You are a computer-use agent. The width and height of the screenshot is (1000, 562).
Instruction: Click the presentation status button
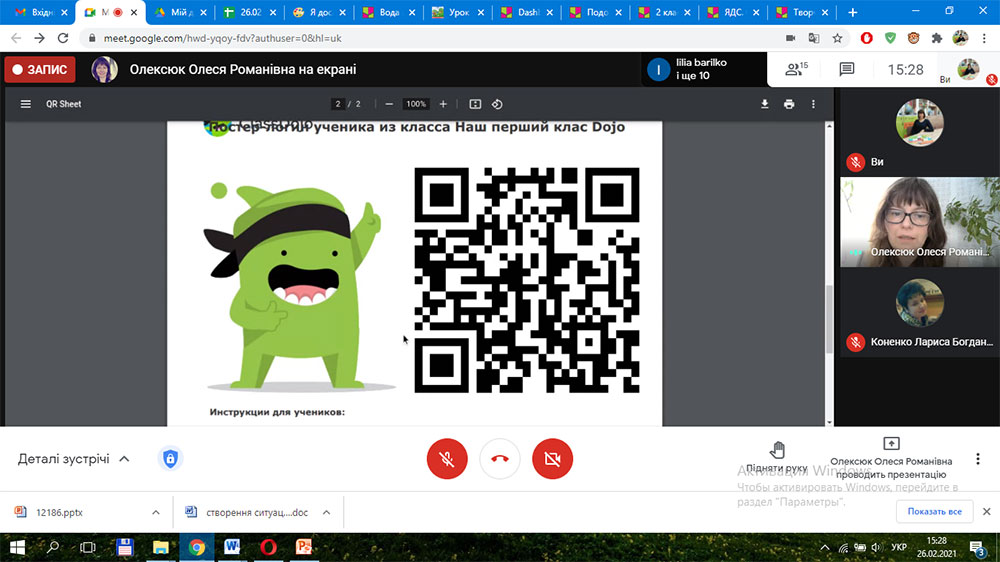point(891,458)
